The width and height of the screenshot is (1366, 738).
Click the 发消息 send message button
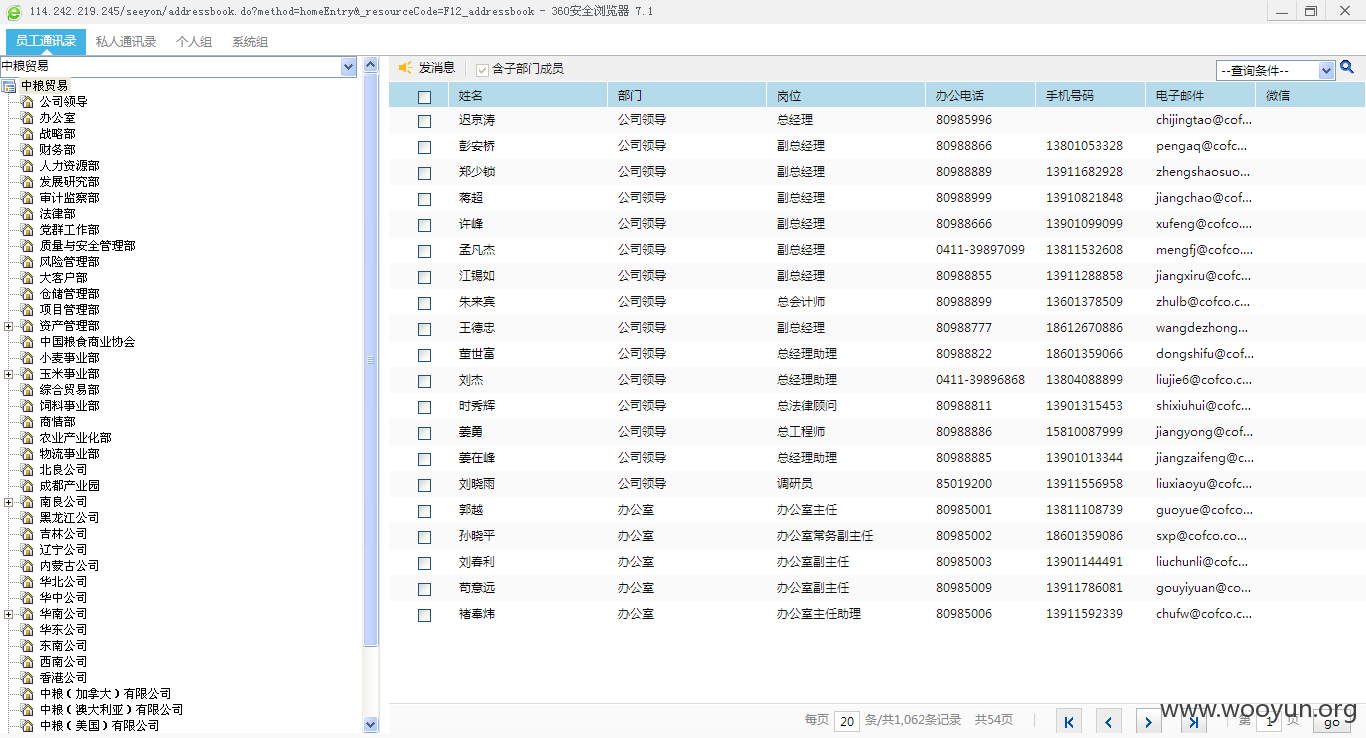427,68
